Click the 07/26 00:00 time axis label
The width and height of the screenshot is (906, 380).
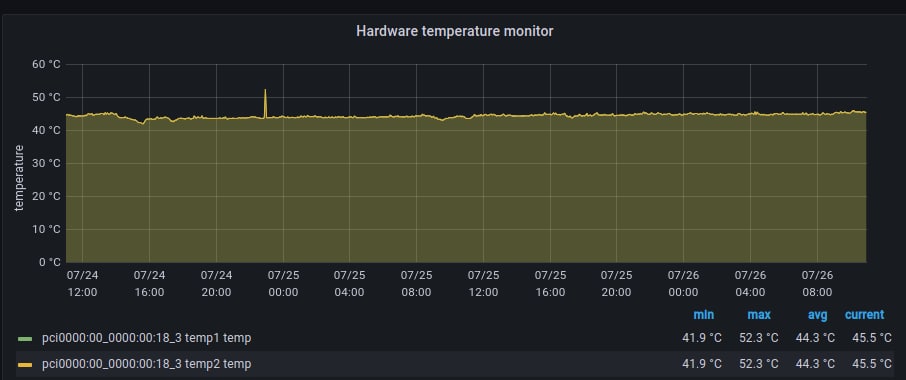(684, 284)
